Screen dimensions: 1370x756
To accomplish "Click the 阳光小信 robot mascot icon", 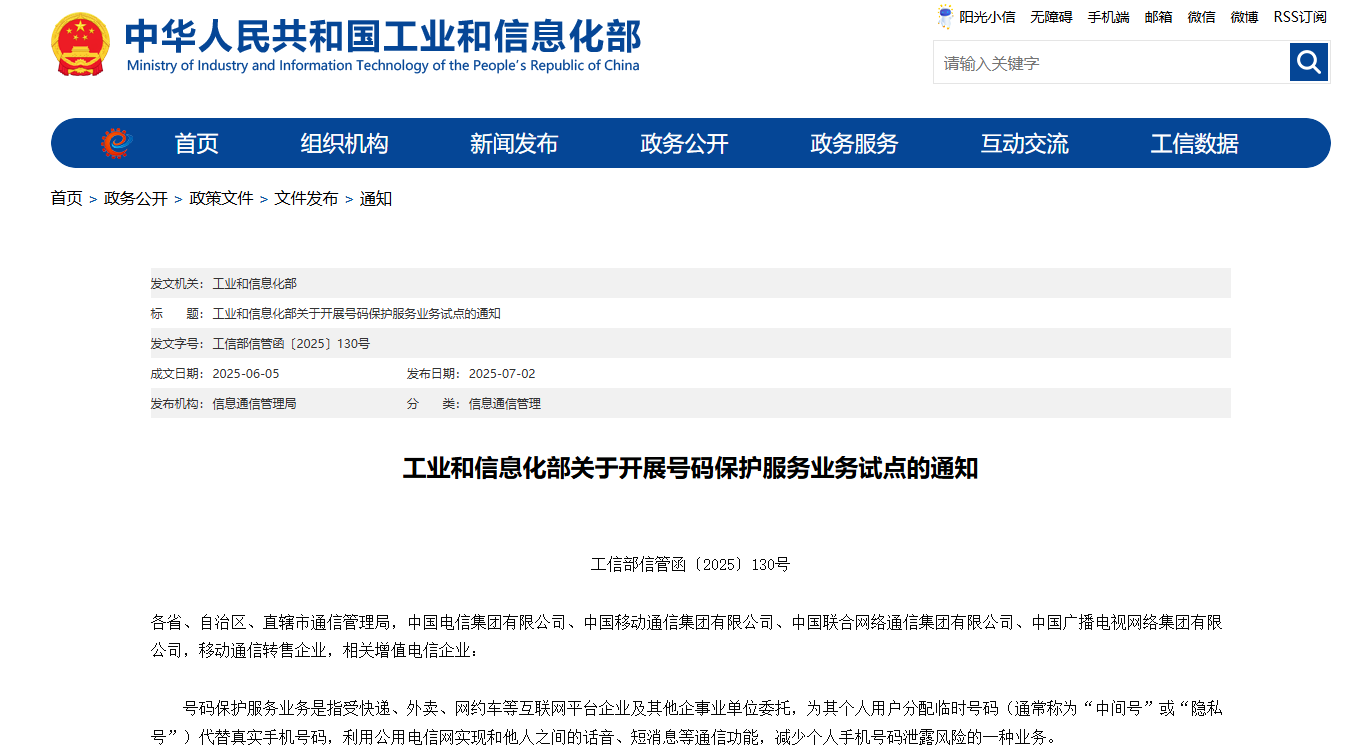I will click(945, 16).
